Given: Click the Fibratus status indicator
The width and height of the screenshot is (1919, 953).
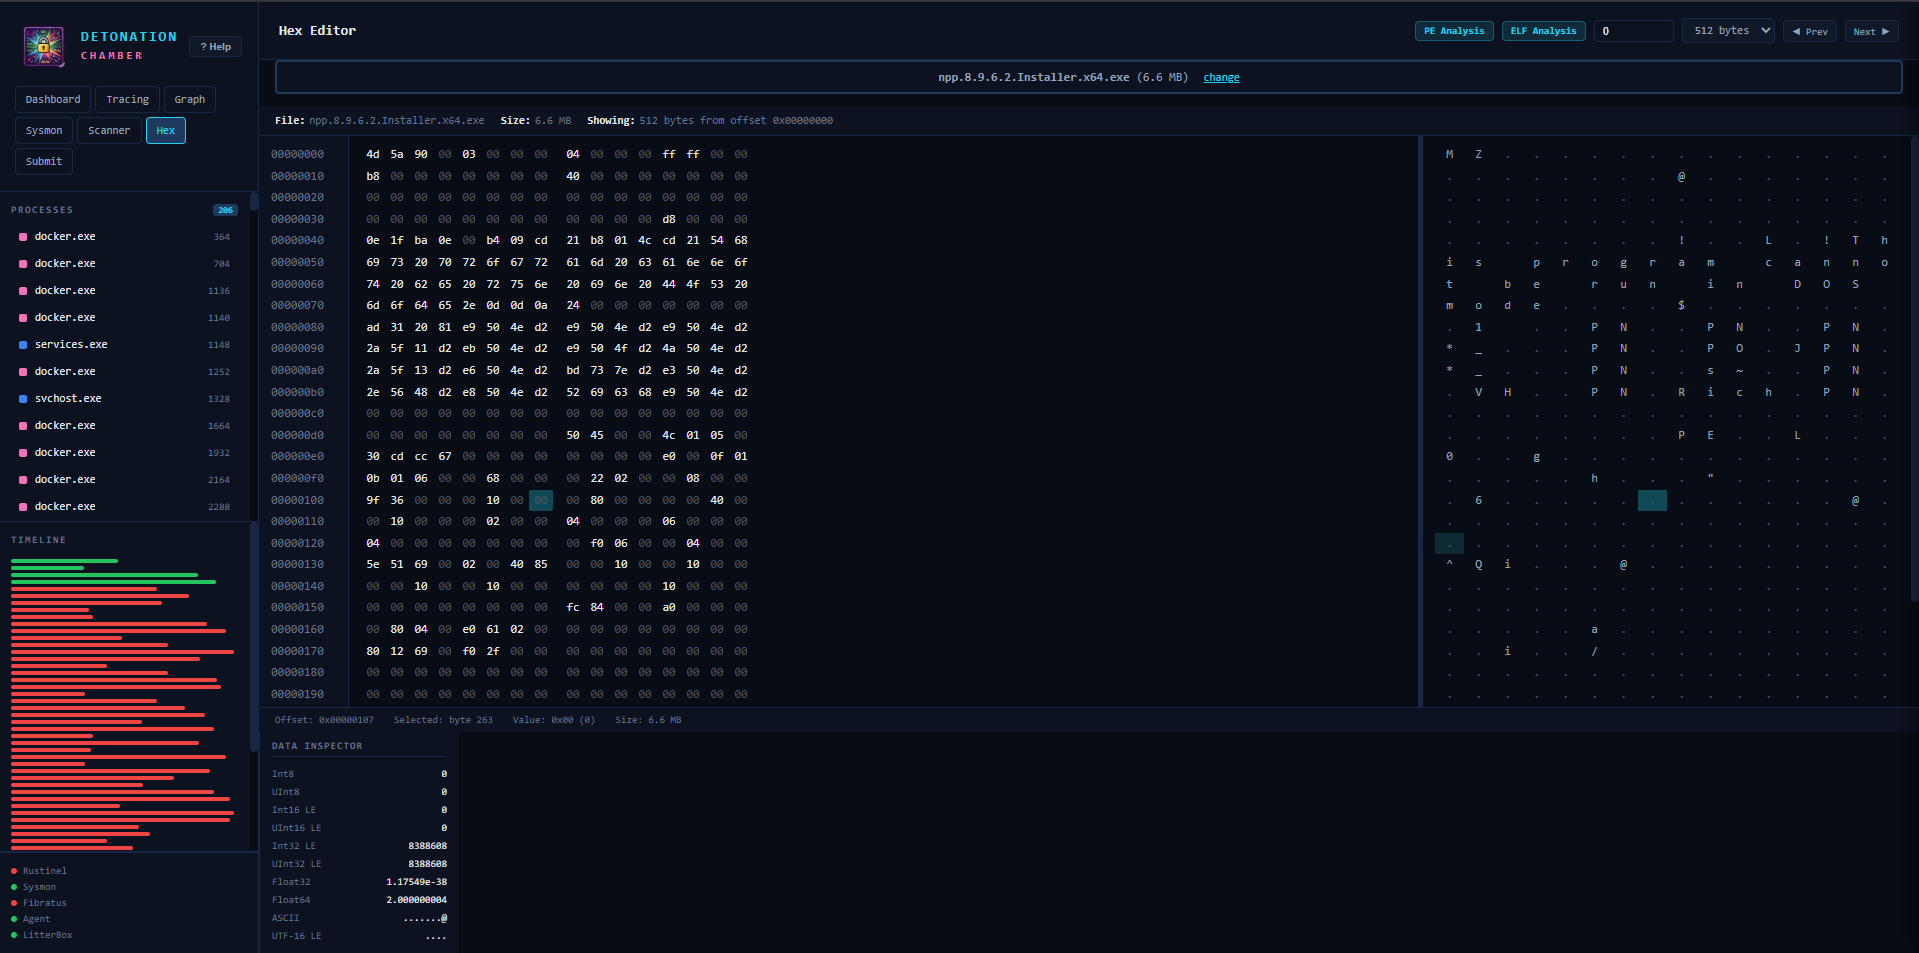Looking at the screenshot, I should (39, 903).
